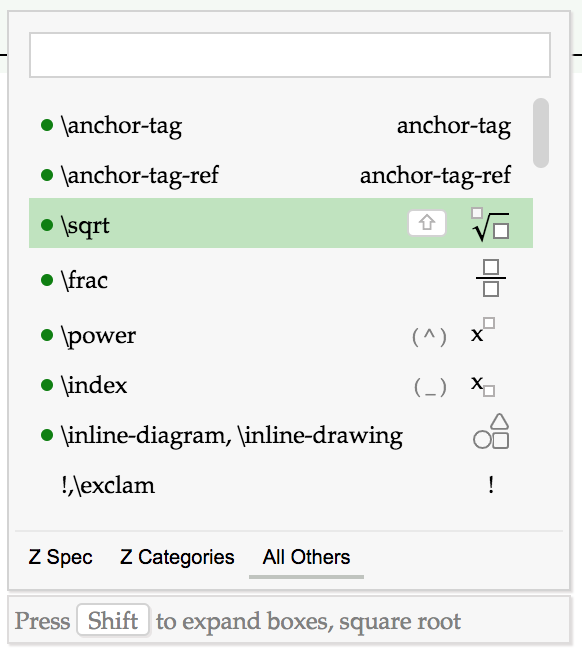Pick \inline-diagram, \inline-drawing entry

click(x=281, y=435)
